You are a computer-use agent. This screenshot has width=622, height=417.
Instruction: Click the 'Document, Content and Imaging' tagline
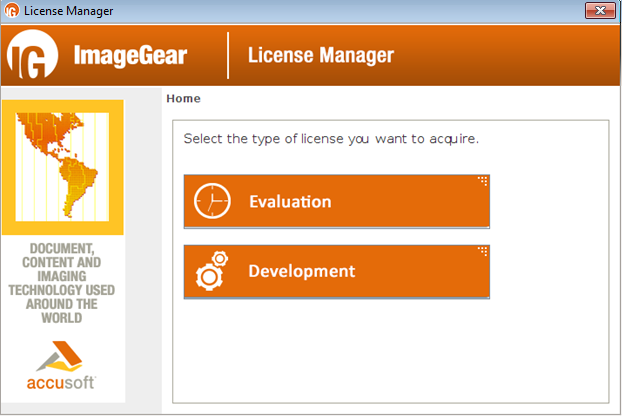click(62, 283)
